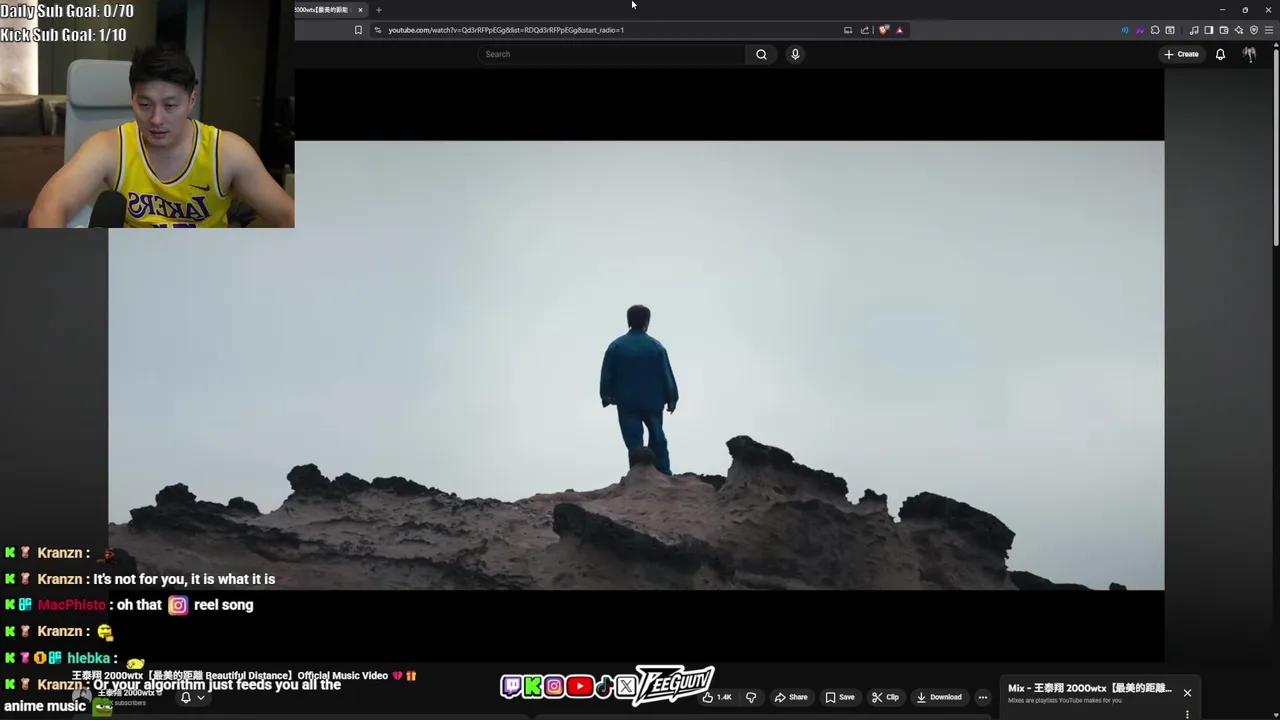This screenshot has height=720, width=1280.
Task: Open Extensions puzzle-piece menu
Action: pos(1155,30)
